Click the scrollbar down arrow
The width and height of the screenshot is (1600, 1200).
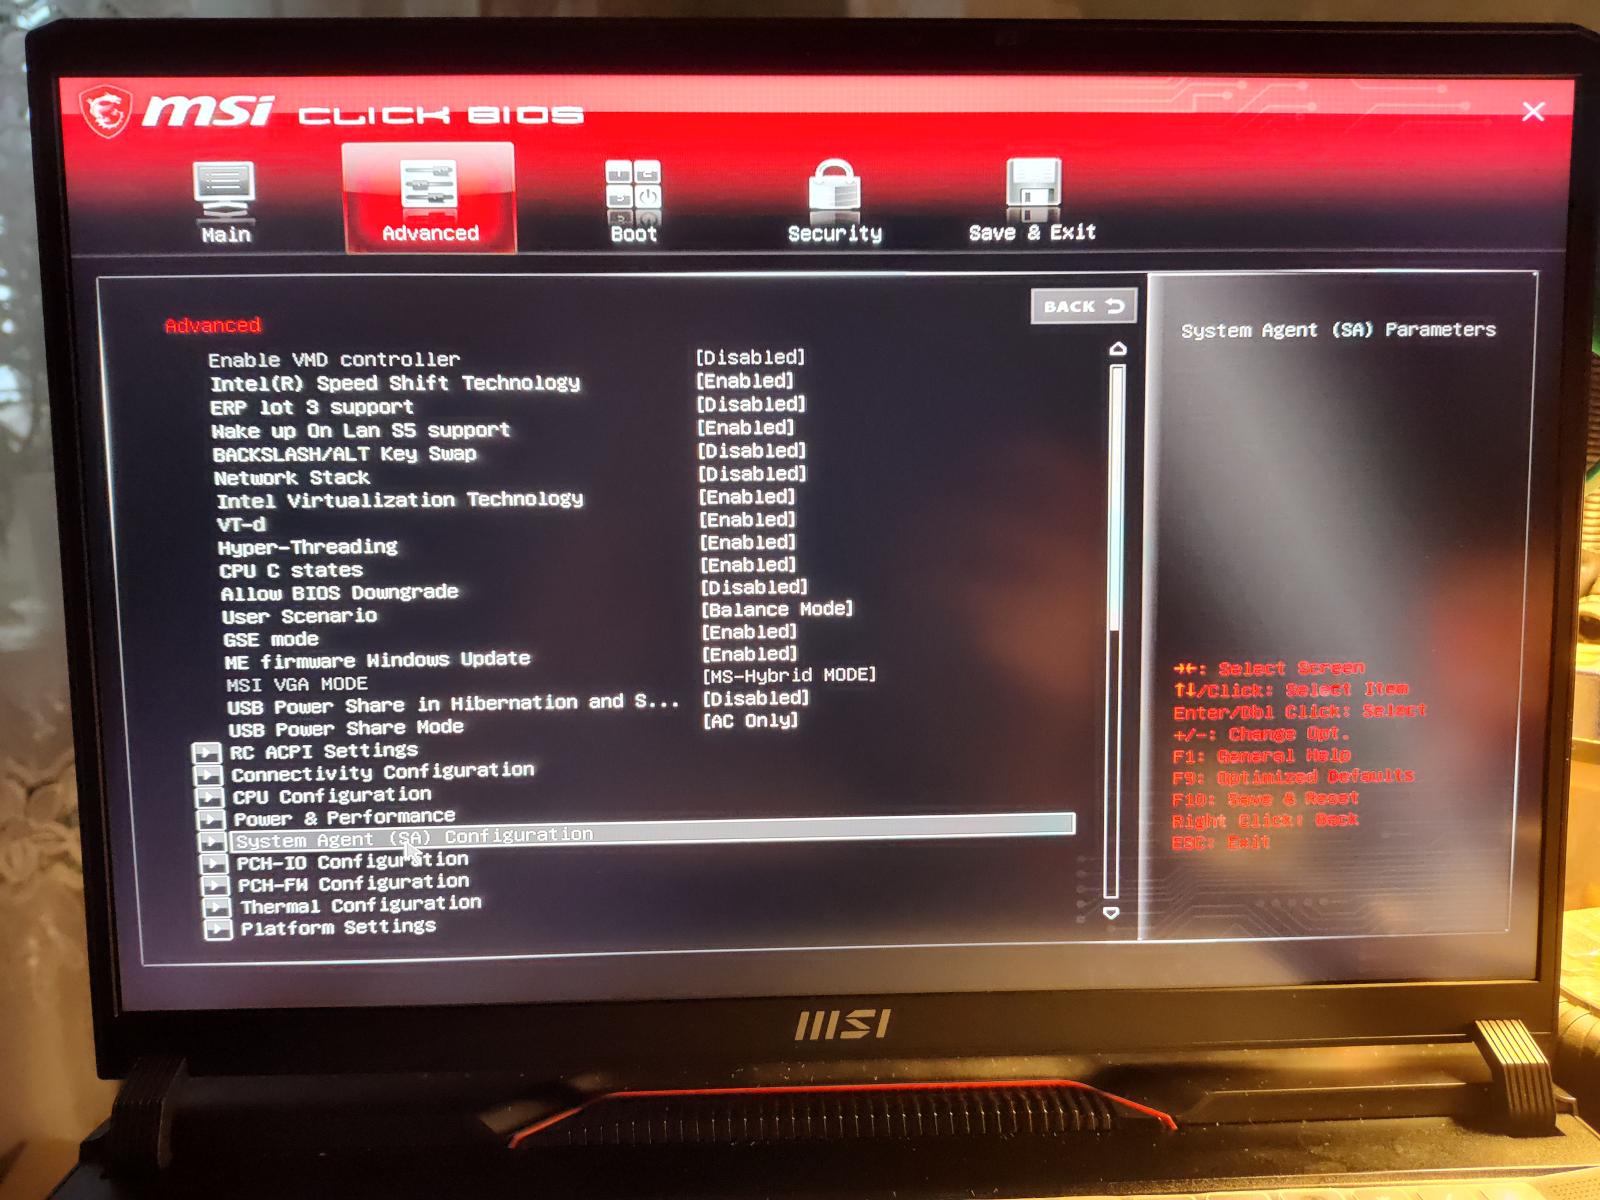click(x=1111, y=913)
